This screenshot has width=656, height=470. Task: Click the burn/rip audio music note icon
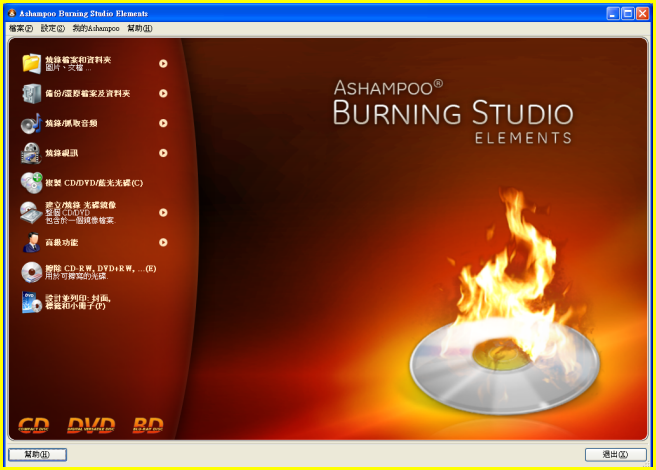[31, 124]
